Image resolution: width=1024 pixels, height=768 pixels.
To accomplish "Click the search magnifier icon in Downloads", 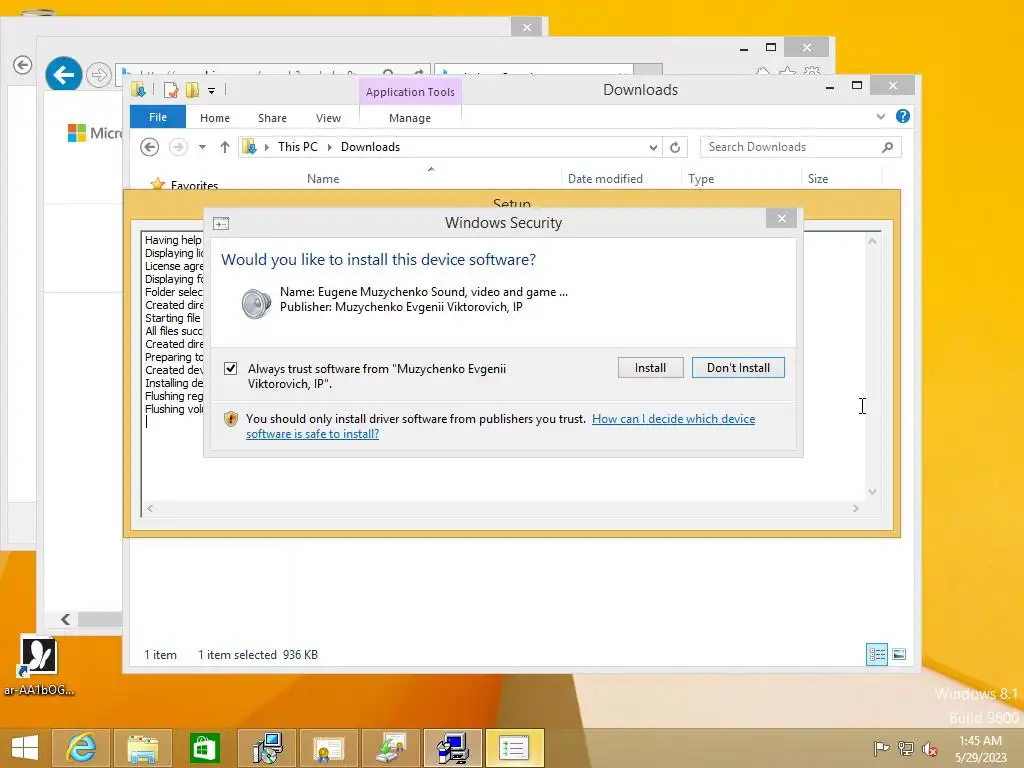I will coord(888,147).
